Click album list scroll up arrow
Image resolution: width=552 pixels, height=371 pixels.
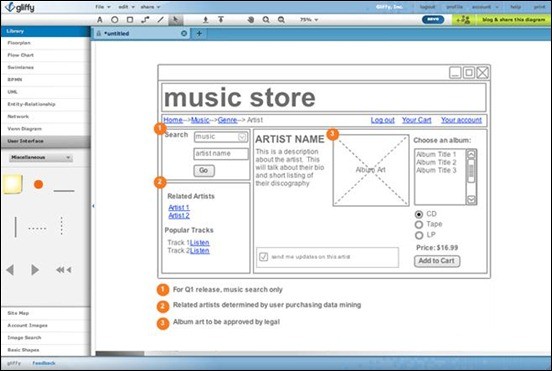pos(471,154)
